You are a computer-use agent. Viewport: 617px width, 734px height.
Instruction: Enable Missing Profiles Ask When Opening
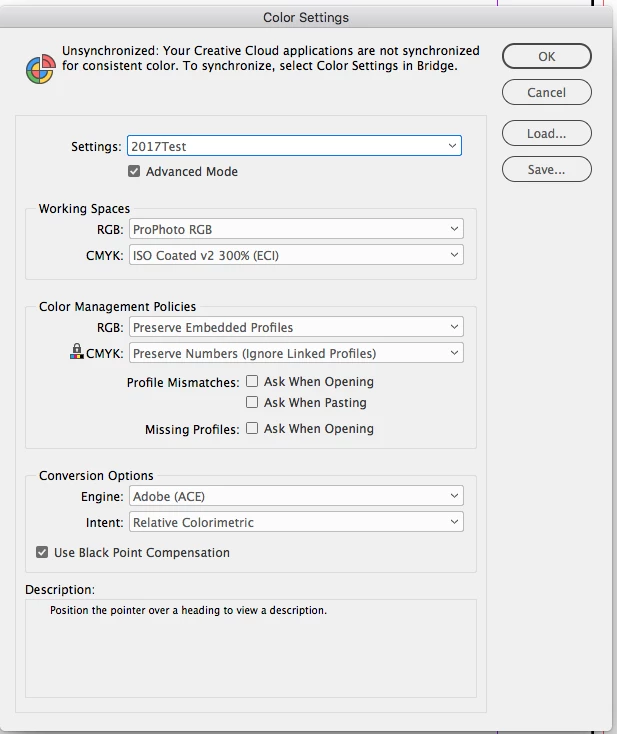[252, 428]
